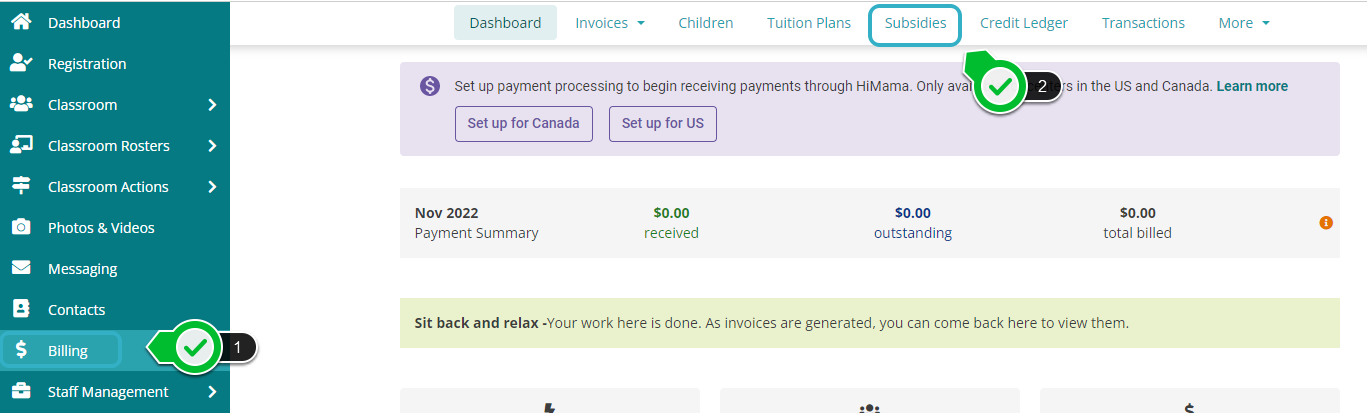1367x413 pixels.
Task: Click the Photos & Videos camera icon
Action: 20,227
